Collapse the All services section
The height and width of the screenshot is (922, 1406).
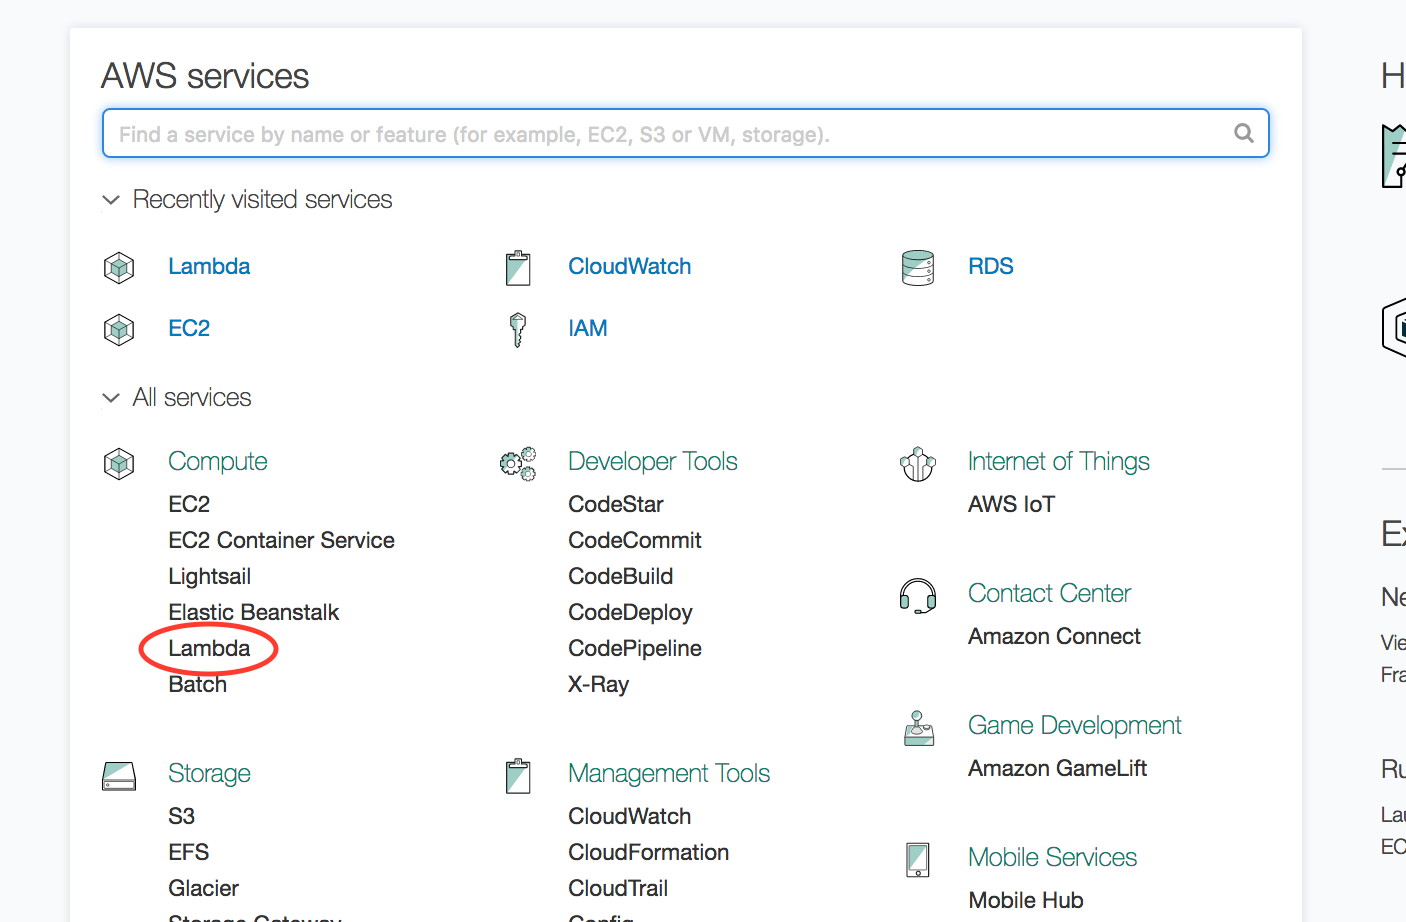click(111, 398)
